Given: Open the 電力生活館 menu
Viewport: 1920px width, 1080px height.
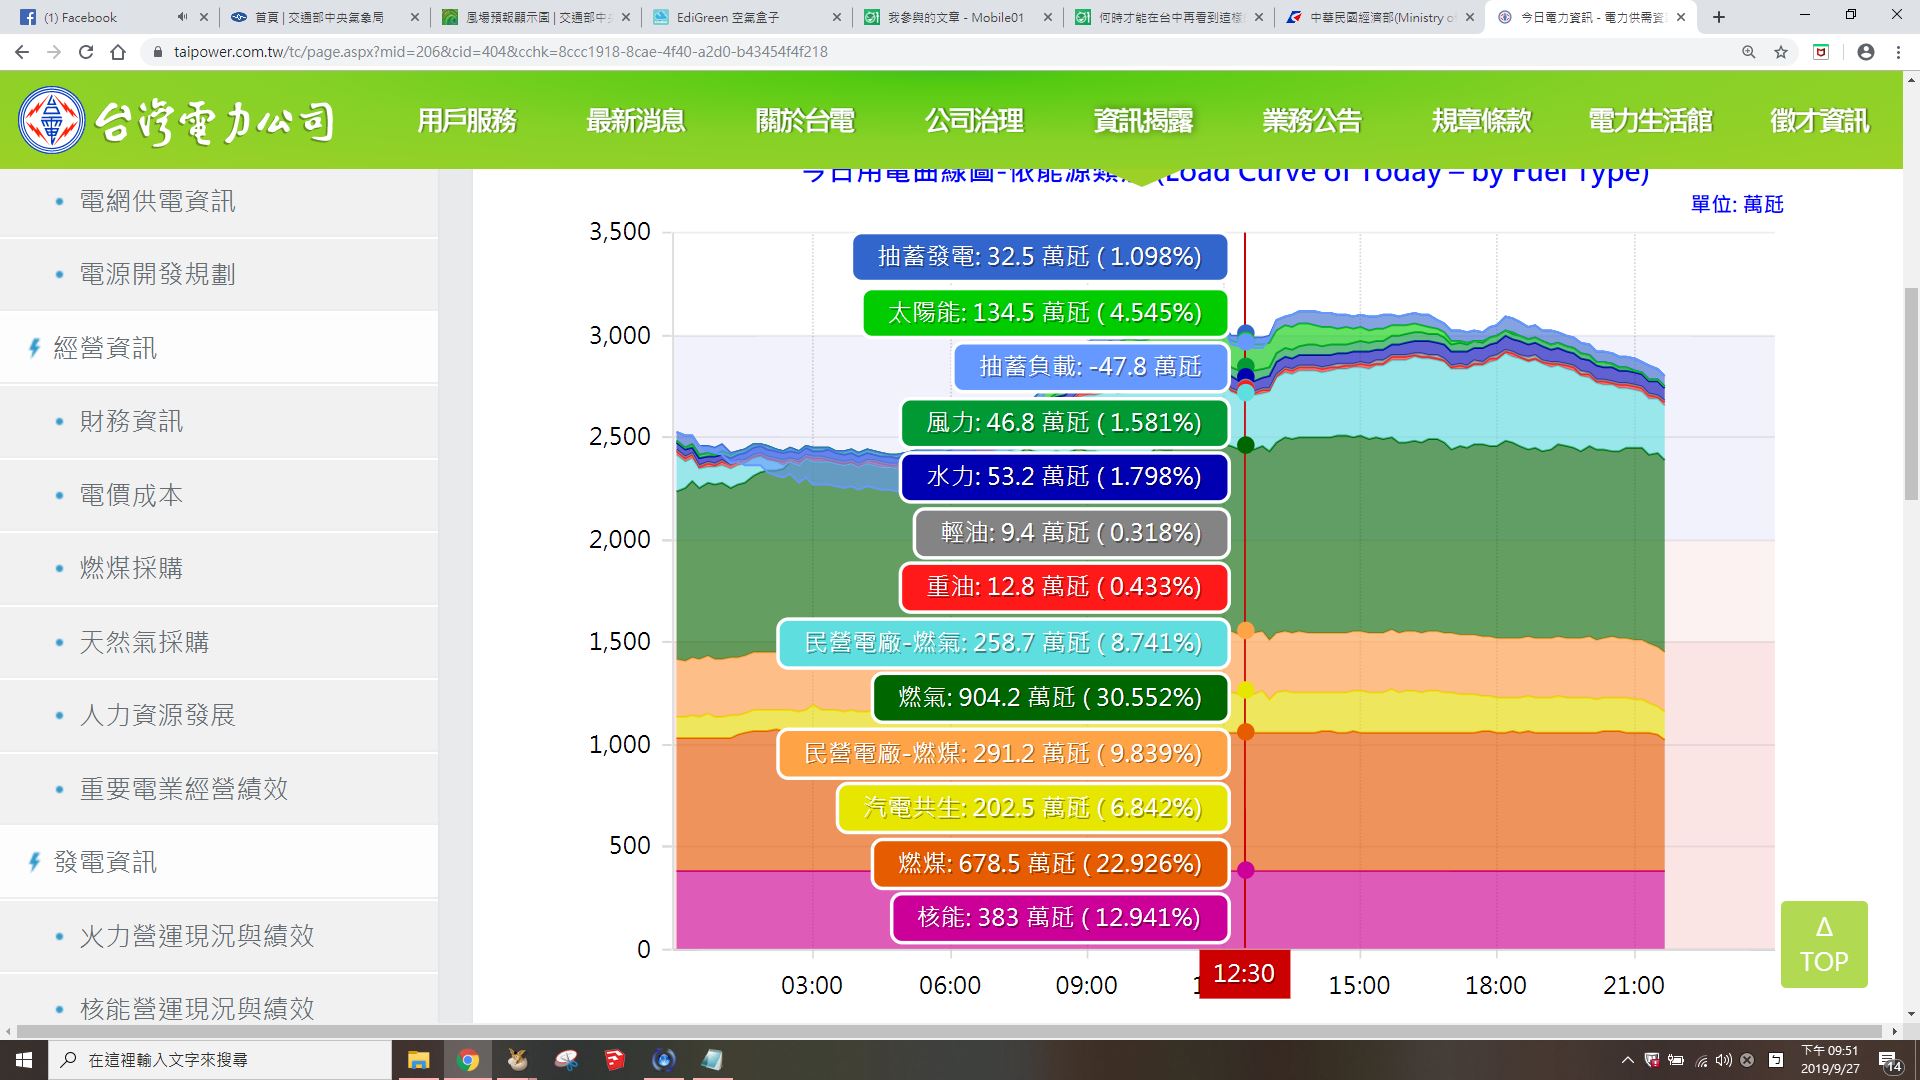Looking at the screenshot, I should [x=1650, y=121].
